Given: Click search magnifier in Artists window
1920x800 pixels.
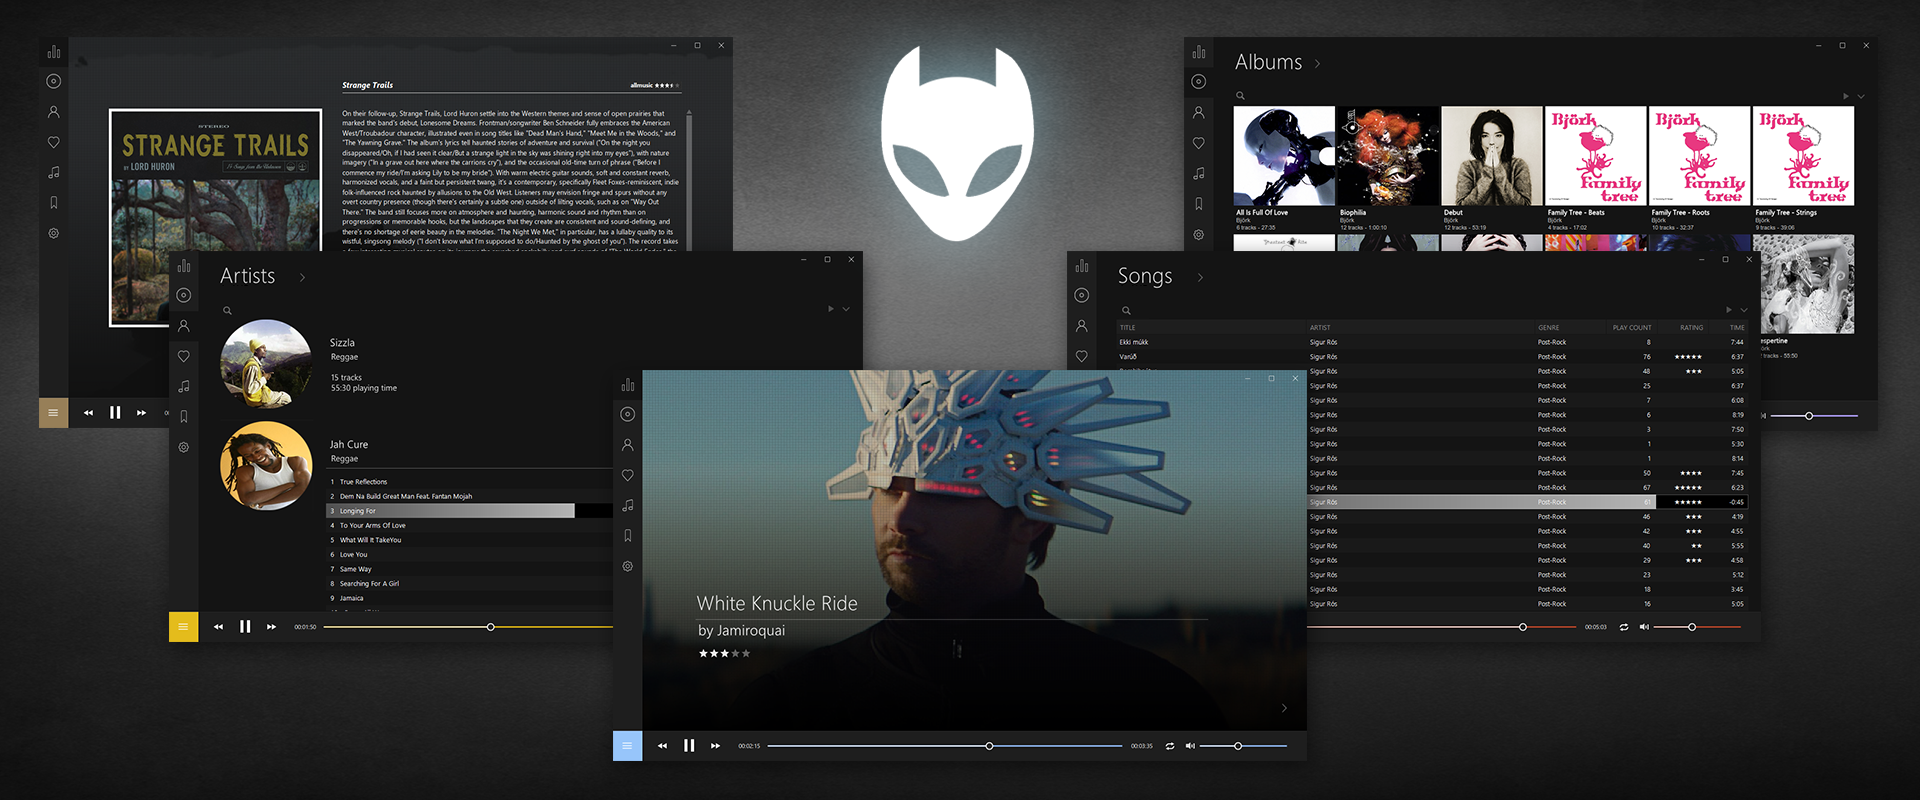Looking at the screenshot, I should tap(227, 311).
